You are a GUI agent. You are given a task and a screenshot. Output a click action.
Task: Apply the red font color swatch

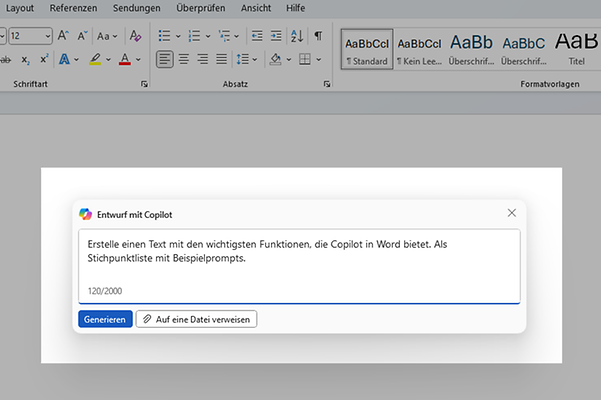124,59
